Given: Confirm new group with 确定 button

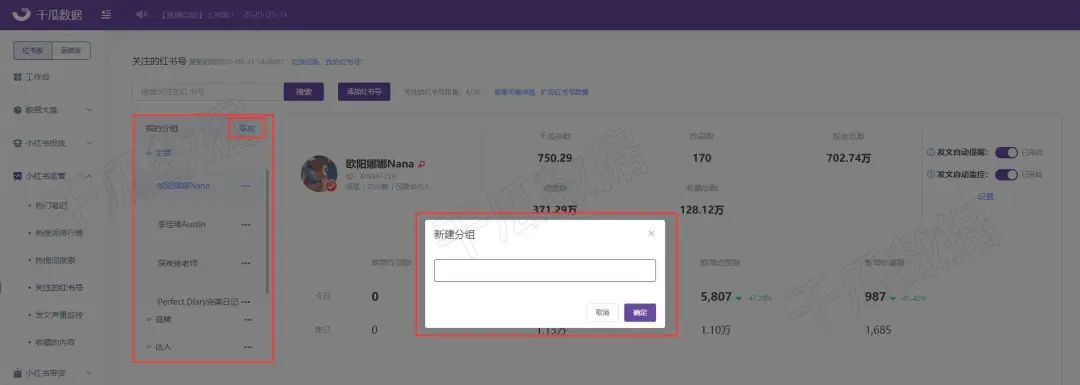Looking at the screenshot, I should 640,313.
